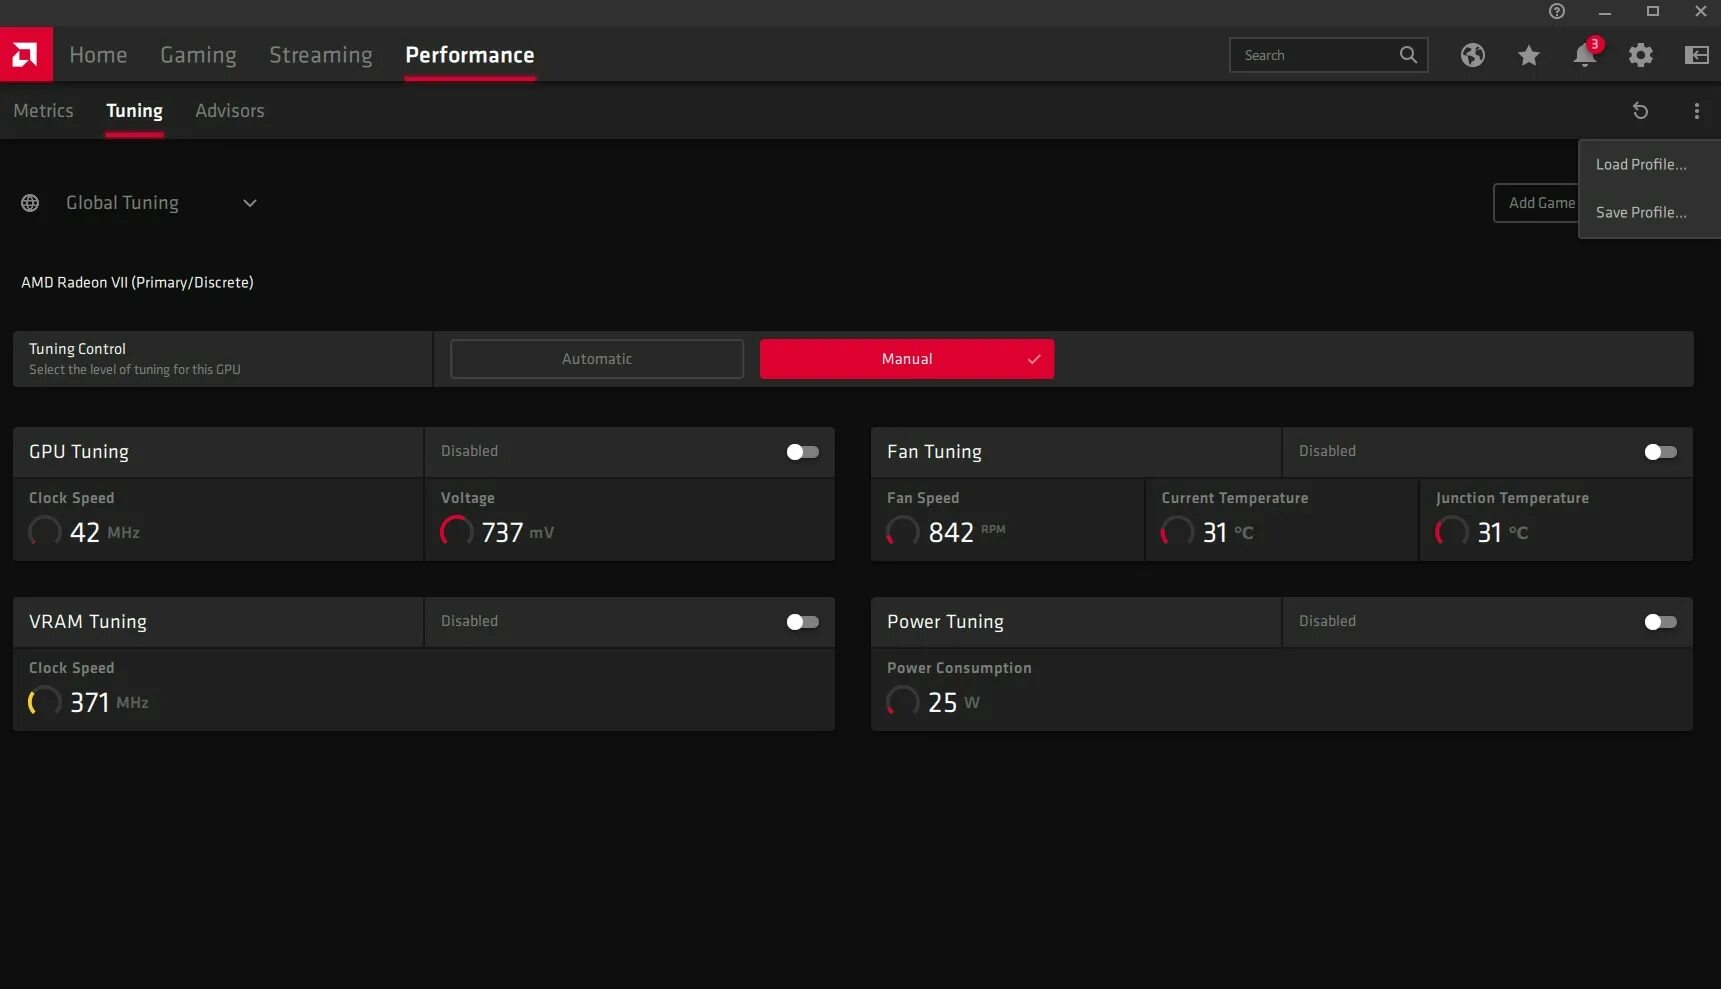Click the AMD logo icon
Image resolution: width=1721 pixels, height=989 pixels.
pos(26,54)
